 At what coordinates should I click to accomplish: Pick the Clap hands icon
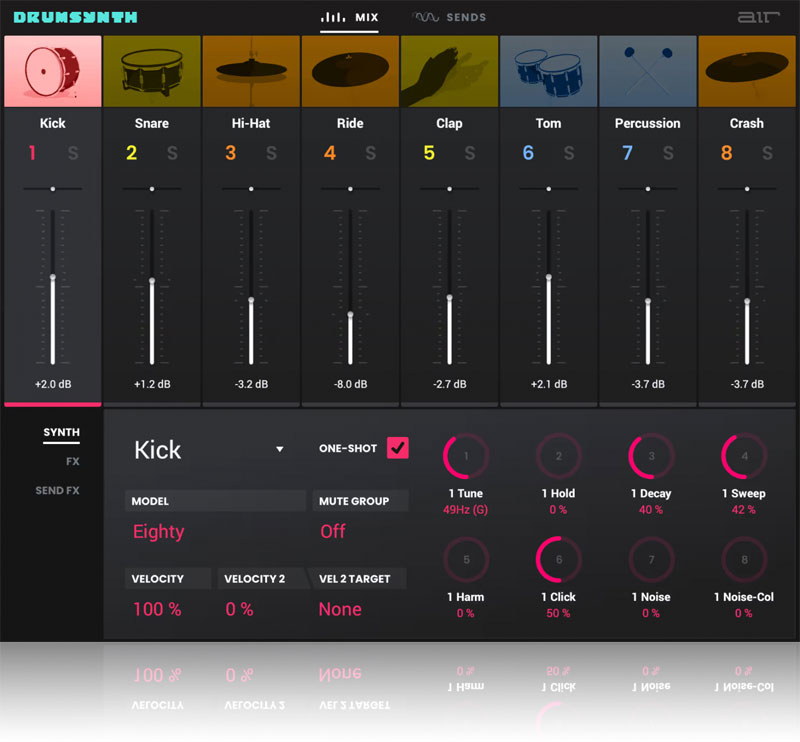pyautogui.click(x=449, y=71)
